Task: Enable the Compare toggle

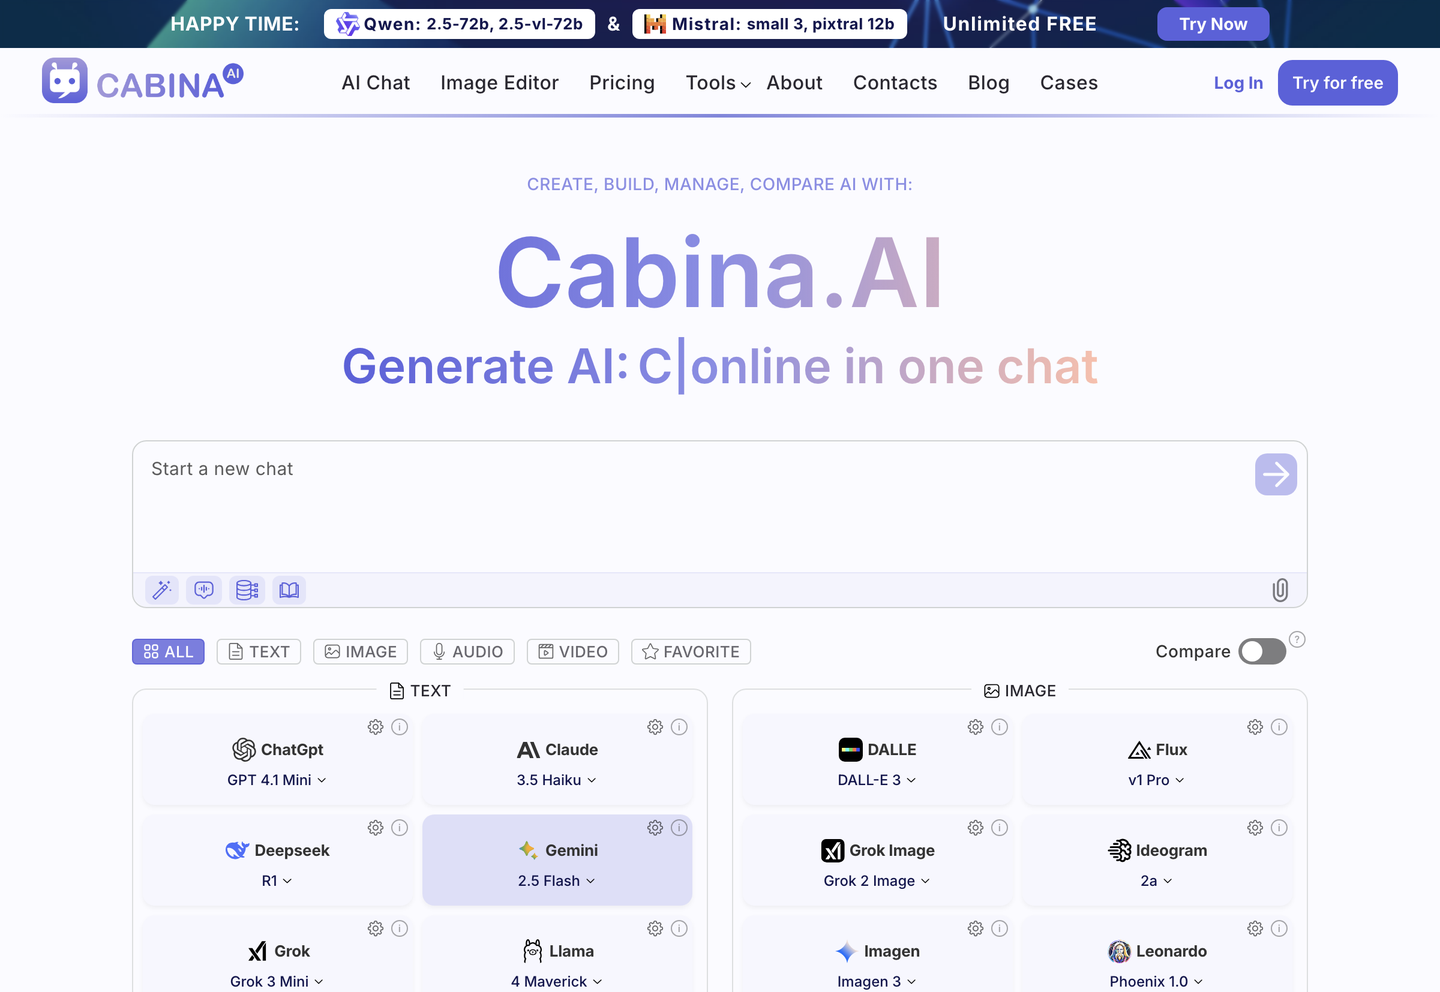Action: tap(1261, 651)
